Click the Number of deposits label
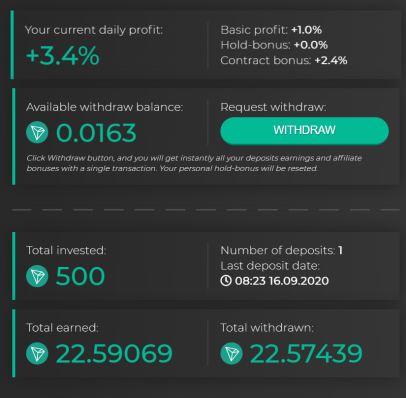 (278, 250)
